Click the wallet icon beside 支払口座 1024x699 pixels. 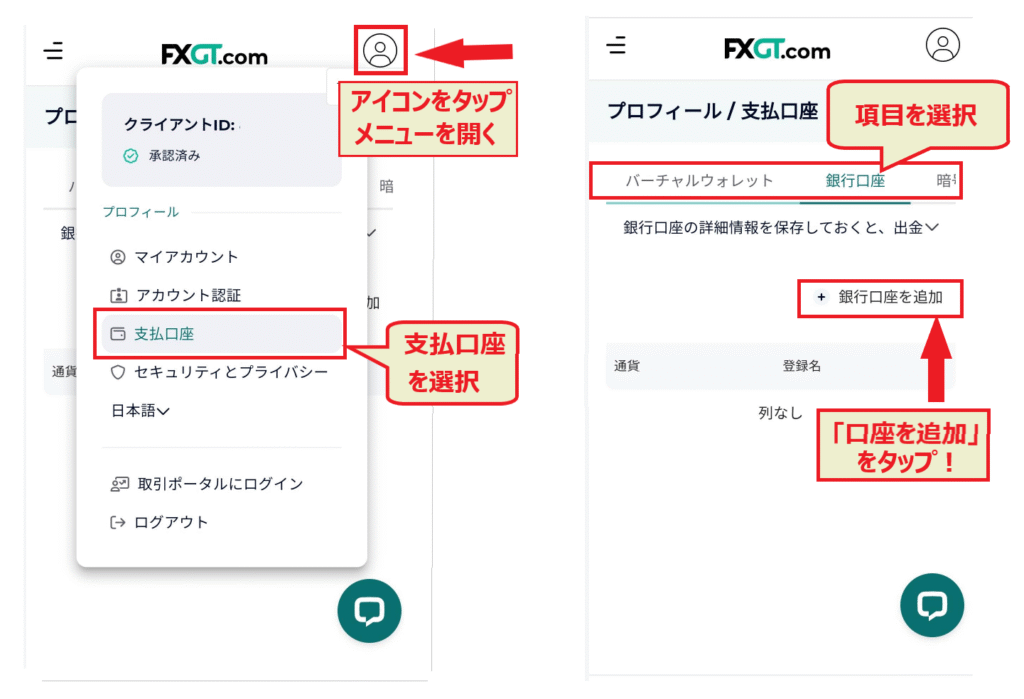tap(118, 334)
